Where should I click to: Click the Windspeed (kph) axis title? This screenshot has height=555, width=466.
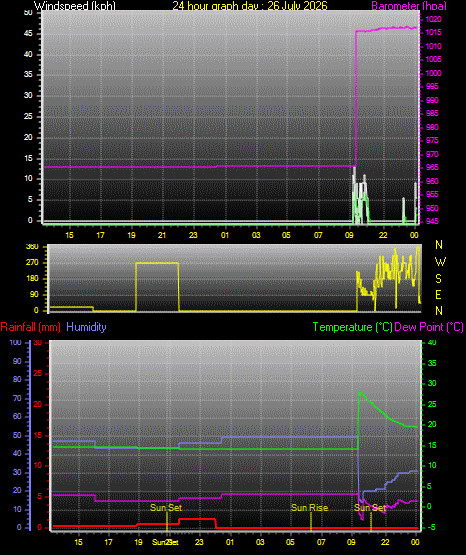[x=75, y=6]
